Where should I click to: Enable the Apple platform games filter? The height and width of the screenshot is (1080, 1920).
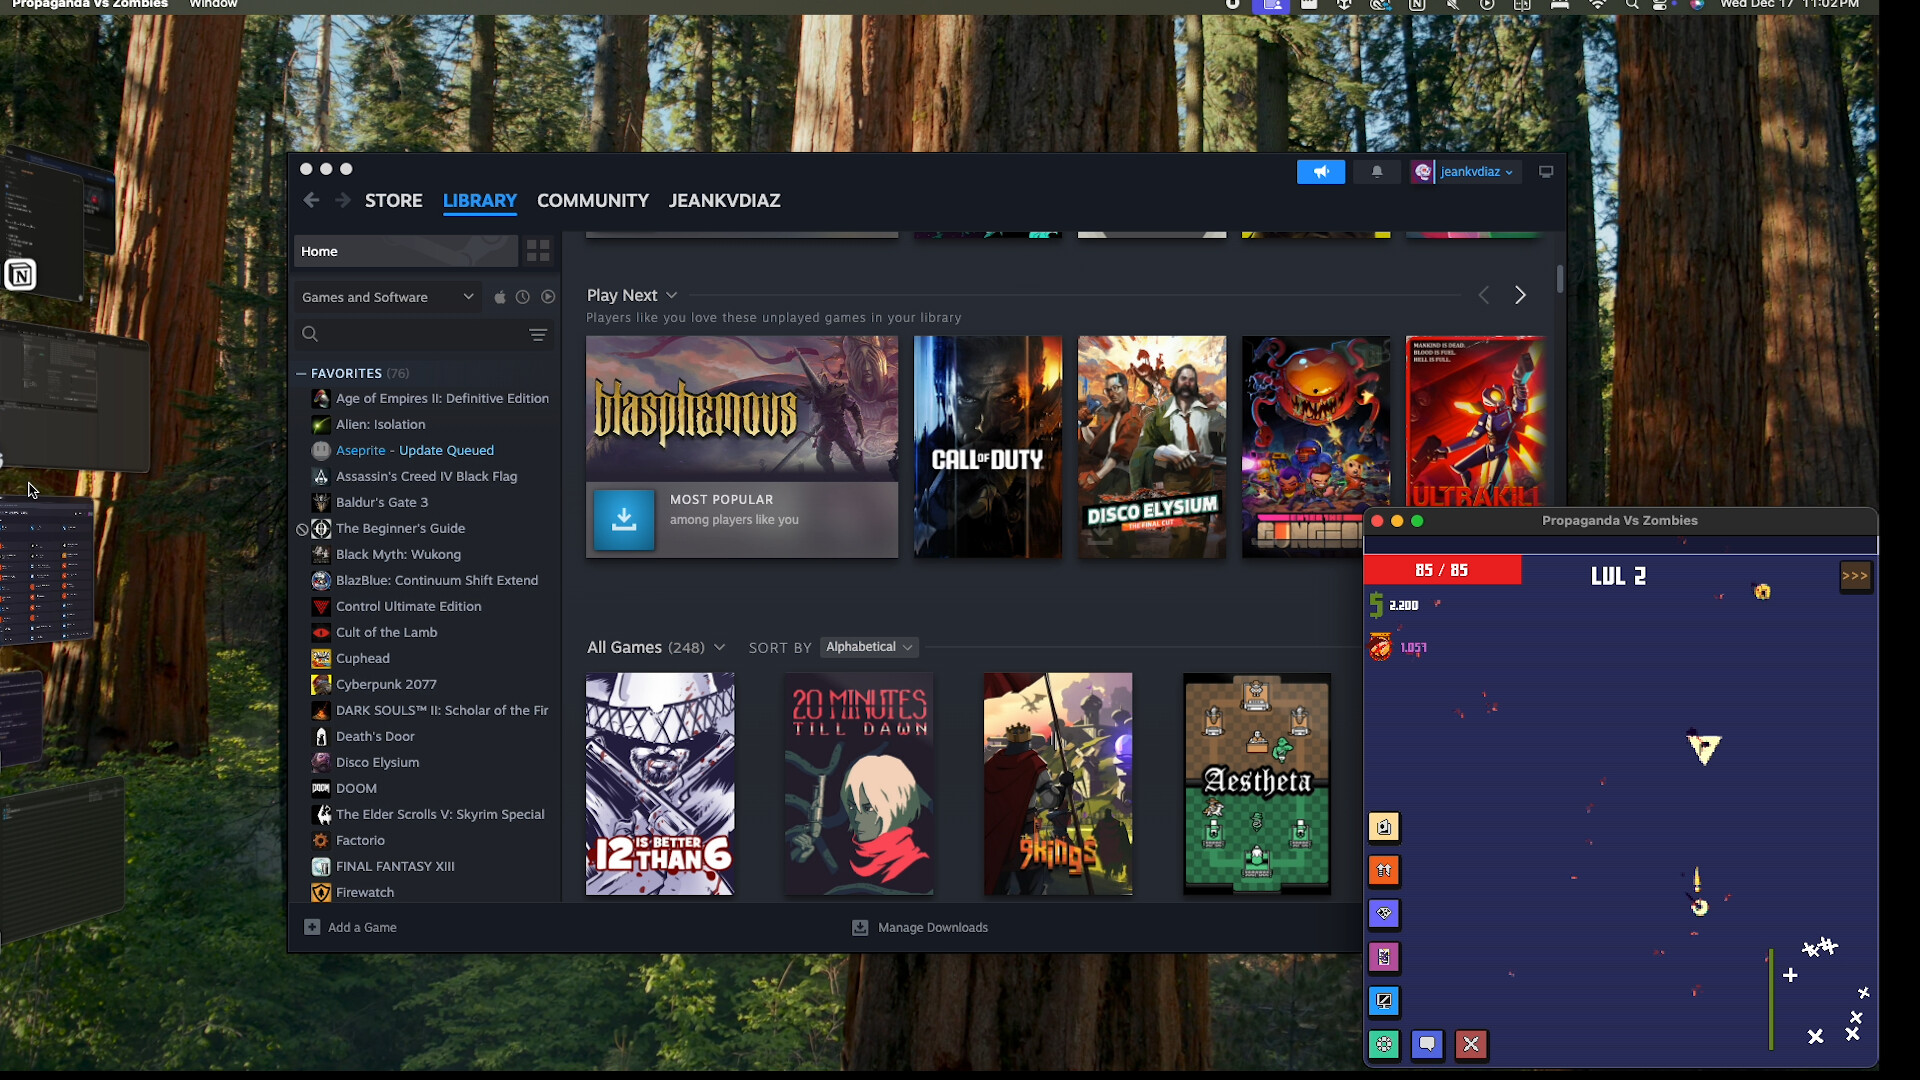click(499, 297)
